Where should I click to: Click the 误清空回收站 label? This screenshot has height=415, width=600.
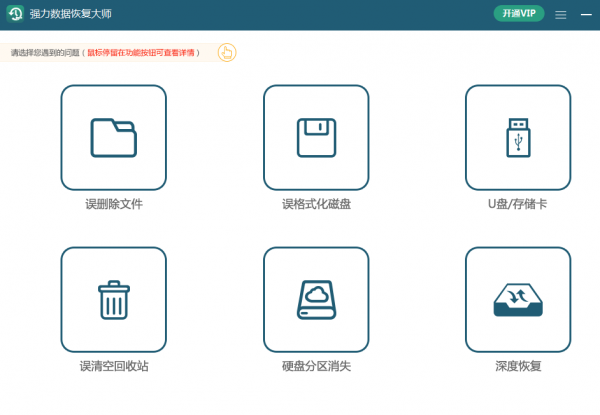tap(114, 366)
